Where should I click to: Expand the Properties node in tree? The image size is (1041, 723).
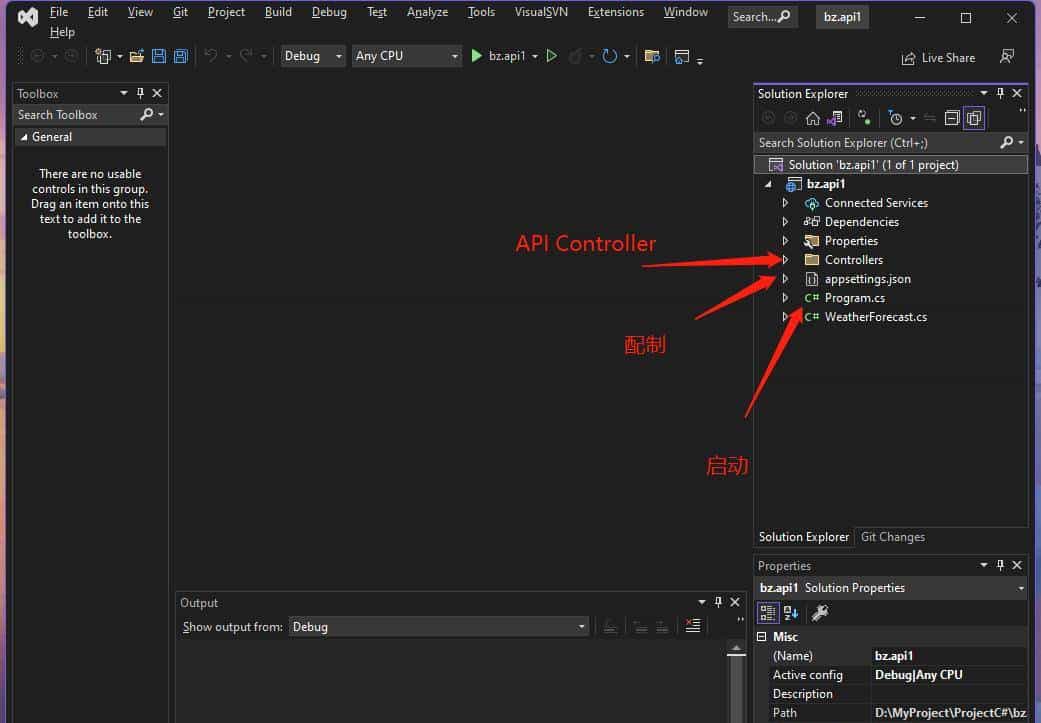point(785,240)
